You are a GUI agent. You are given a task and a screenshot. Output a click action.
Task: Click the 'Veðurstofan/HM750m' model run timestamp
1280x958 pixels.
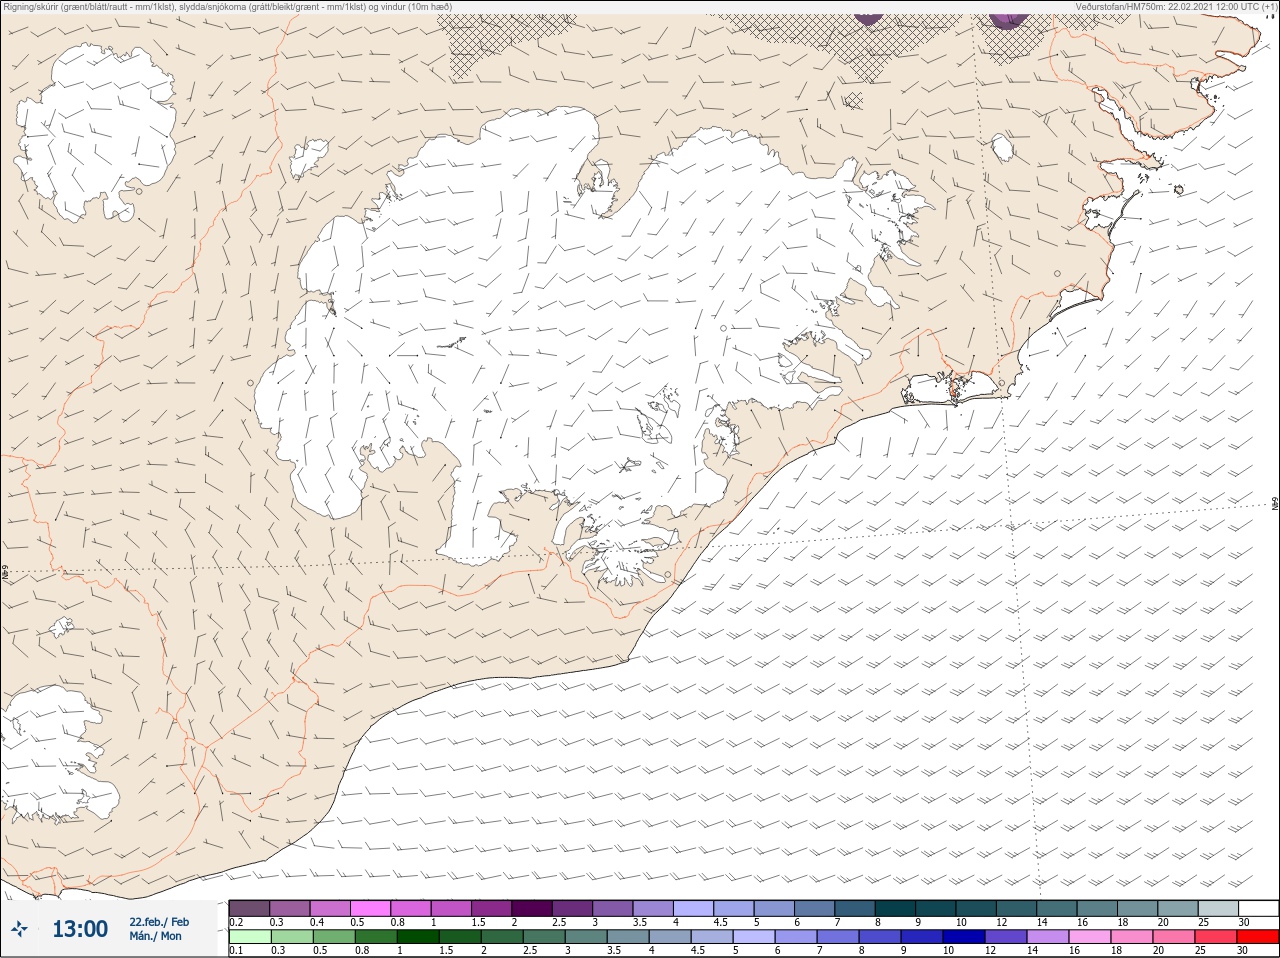[1176, 7]
